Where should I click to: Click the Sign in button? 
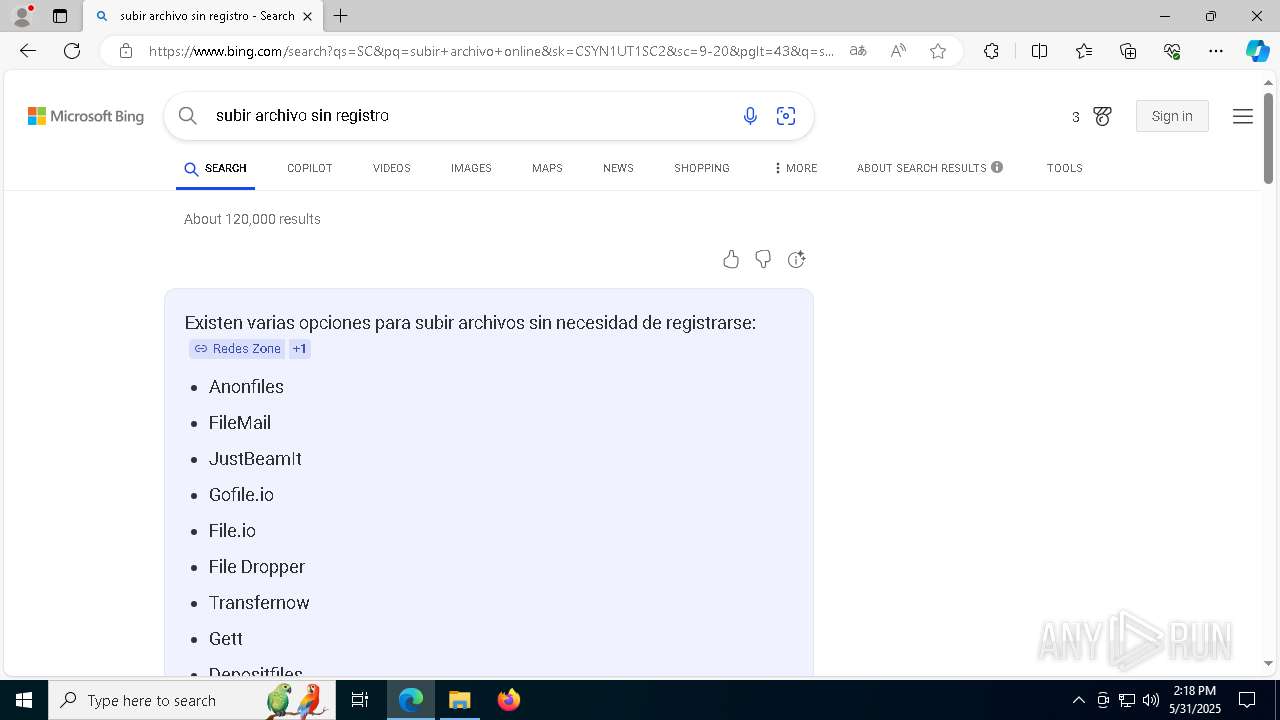(1172, 116)
